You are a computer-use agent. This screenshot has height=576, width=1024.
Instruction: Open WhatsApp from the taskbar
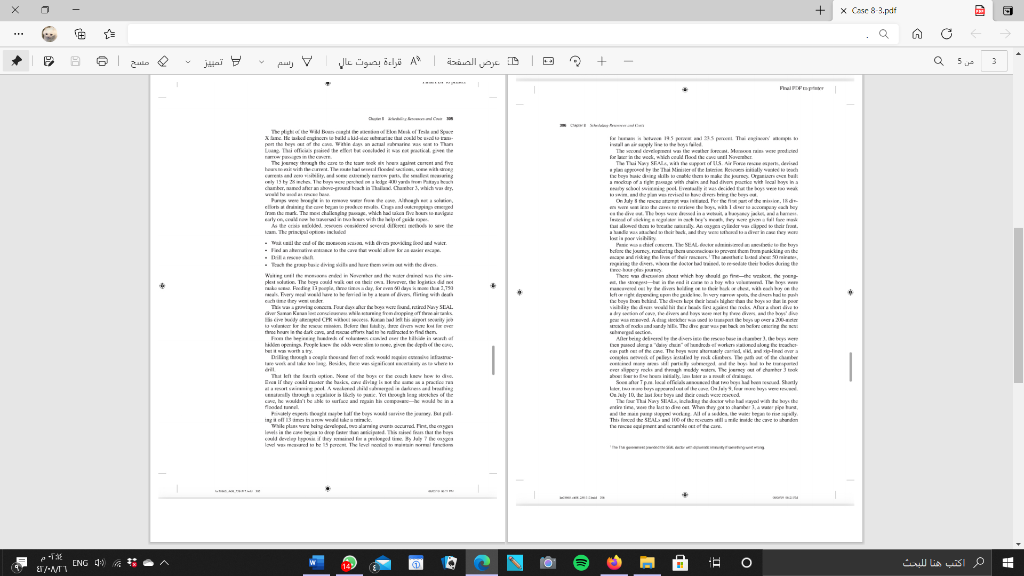[x=349, y=562]
